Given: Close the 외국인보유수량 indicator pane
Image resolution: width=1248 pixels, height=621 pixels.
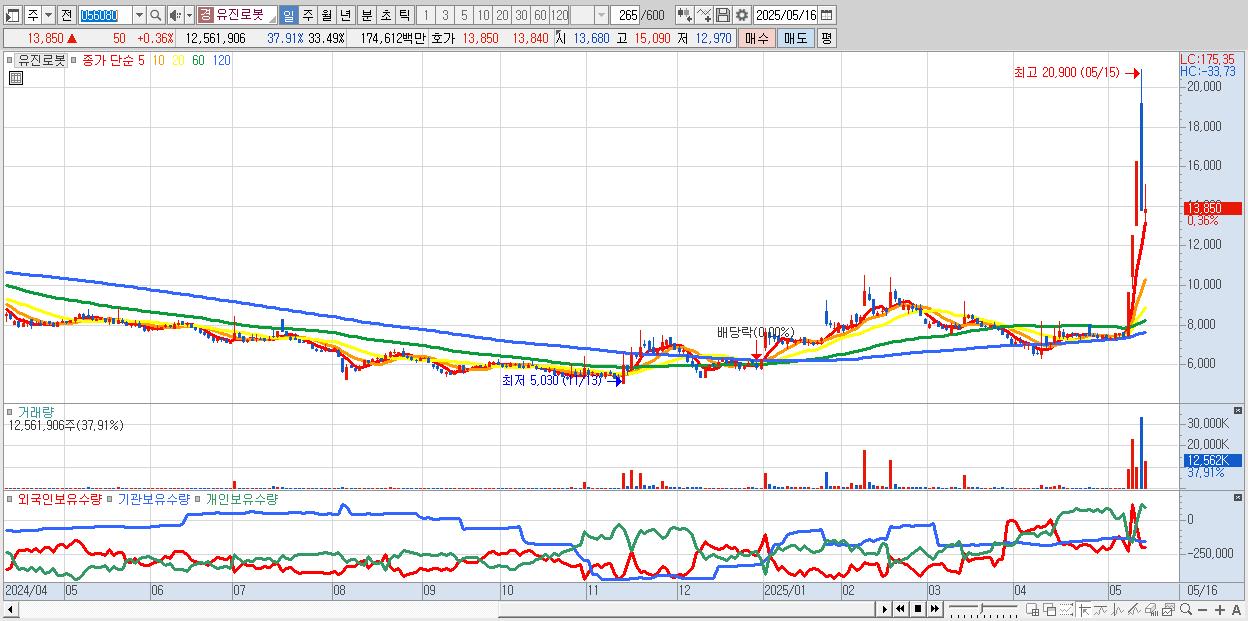Looking at the screenshot, I should point(1238,498).
